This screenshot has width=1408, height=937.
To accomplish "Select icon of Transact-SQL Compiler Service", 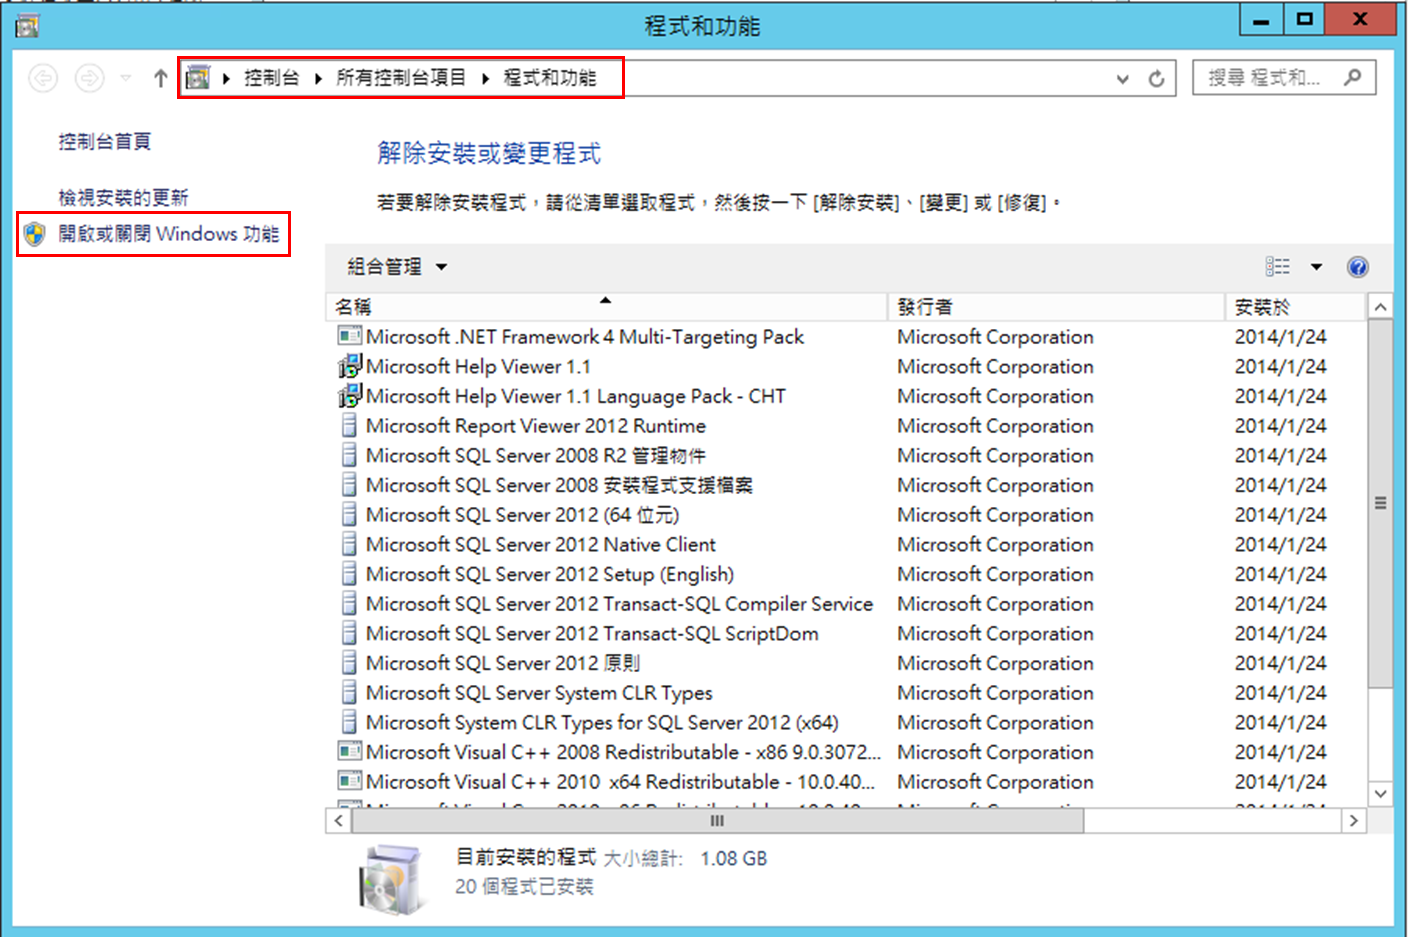I will (349, 604).
